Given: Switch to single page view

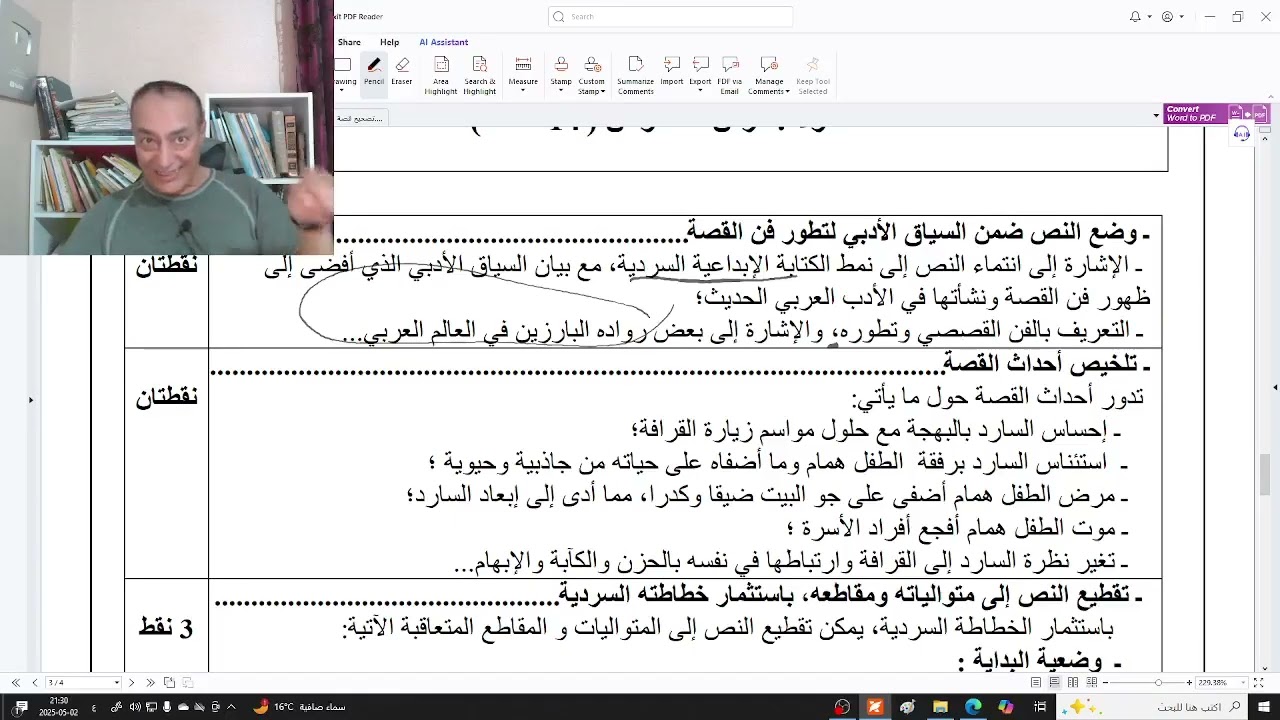Looking at the screenshot, I should [1036, 683].
